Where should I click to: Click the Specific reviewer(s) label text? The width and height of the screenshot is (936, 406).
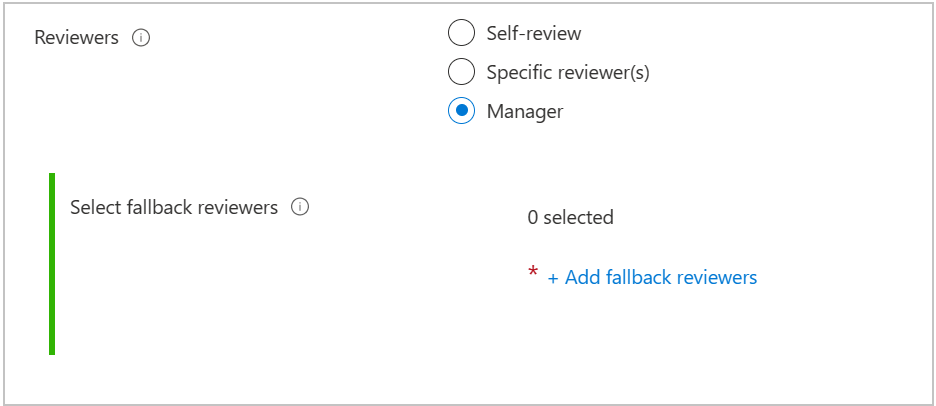568,72
